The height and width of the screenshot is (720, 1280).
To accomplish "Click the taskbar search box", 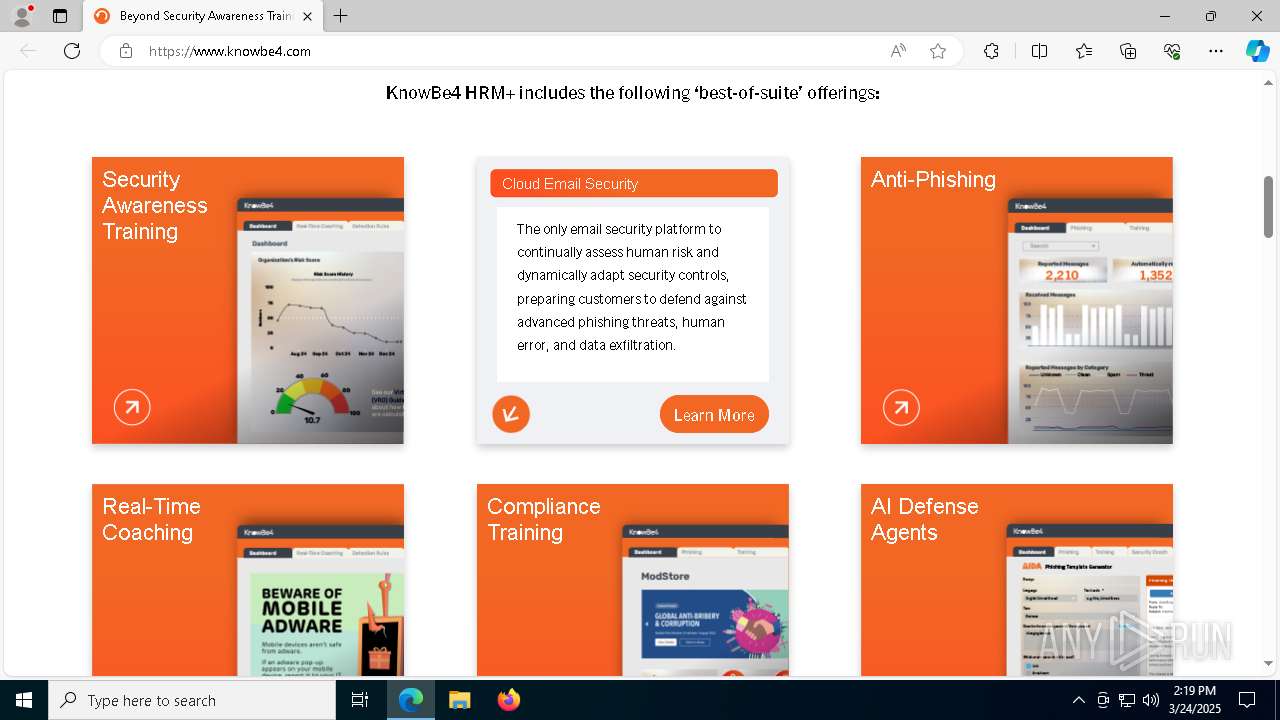I will point(192,700).
